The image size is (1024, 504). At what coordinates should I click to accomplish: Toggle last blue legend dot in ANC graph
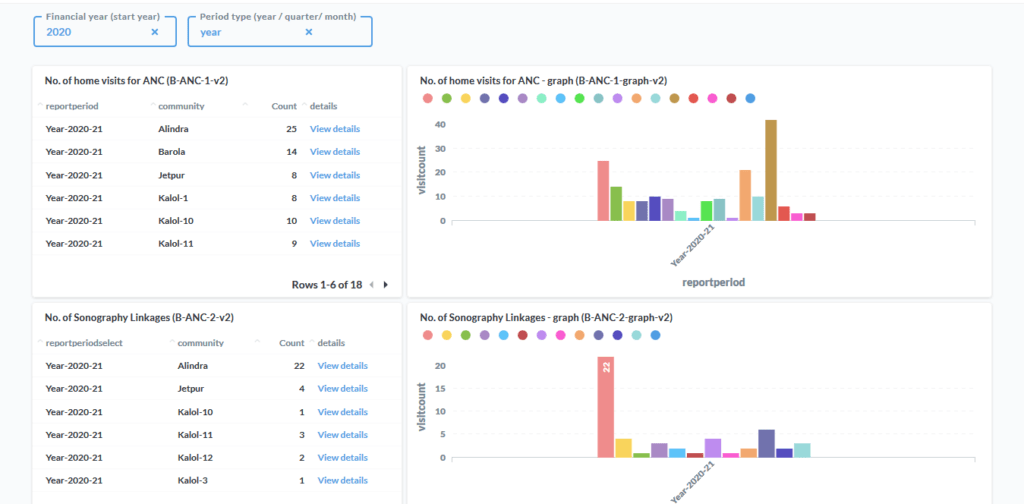click(750, 99)
